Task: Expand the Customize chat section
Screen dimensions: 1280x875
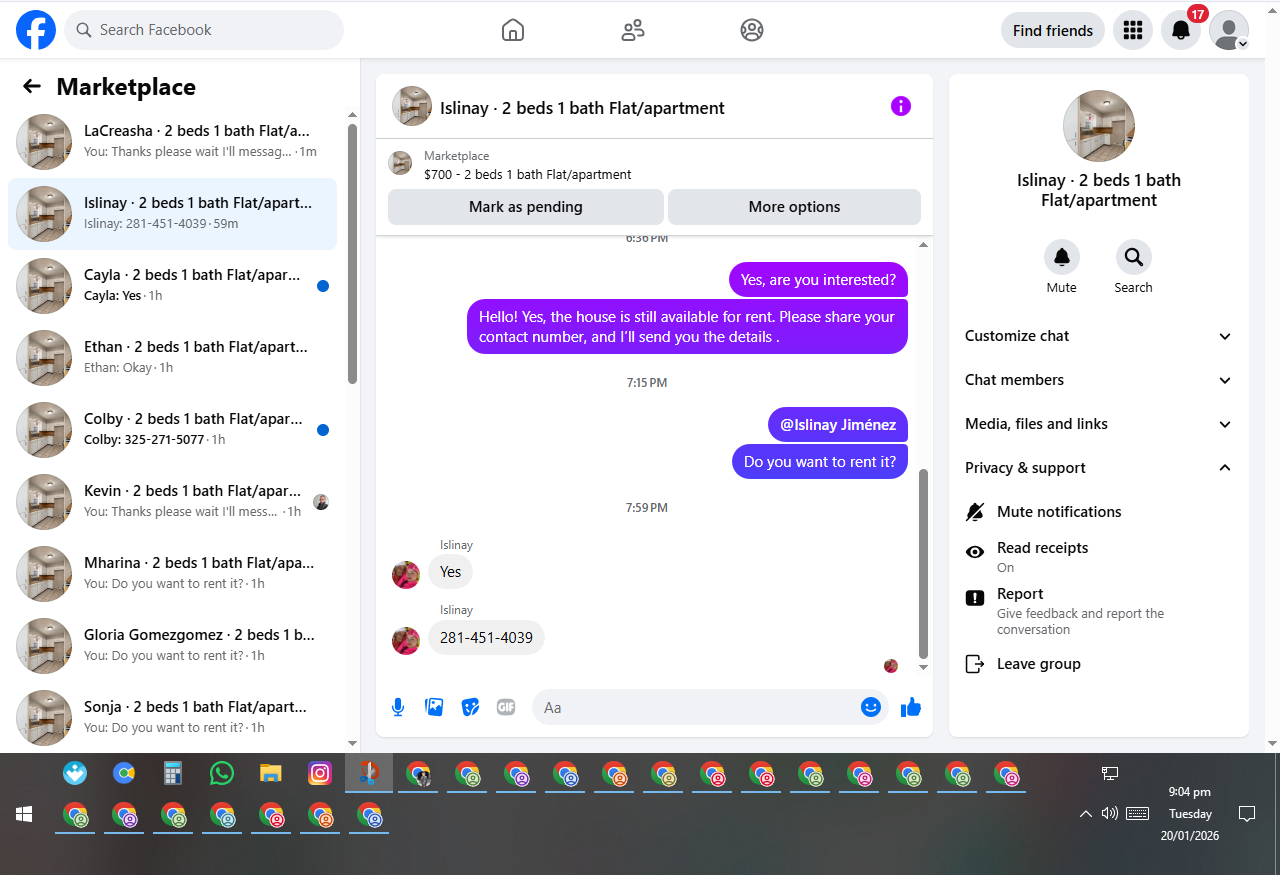Action: (x=1099, y=336)
